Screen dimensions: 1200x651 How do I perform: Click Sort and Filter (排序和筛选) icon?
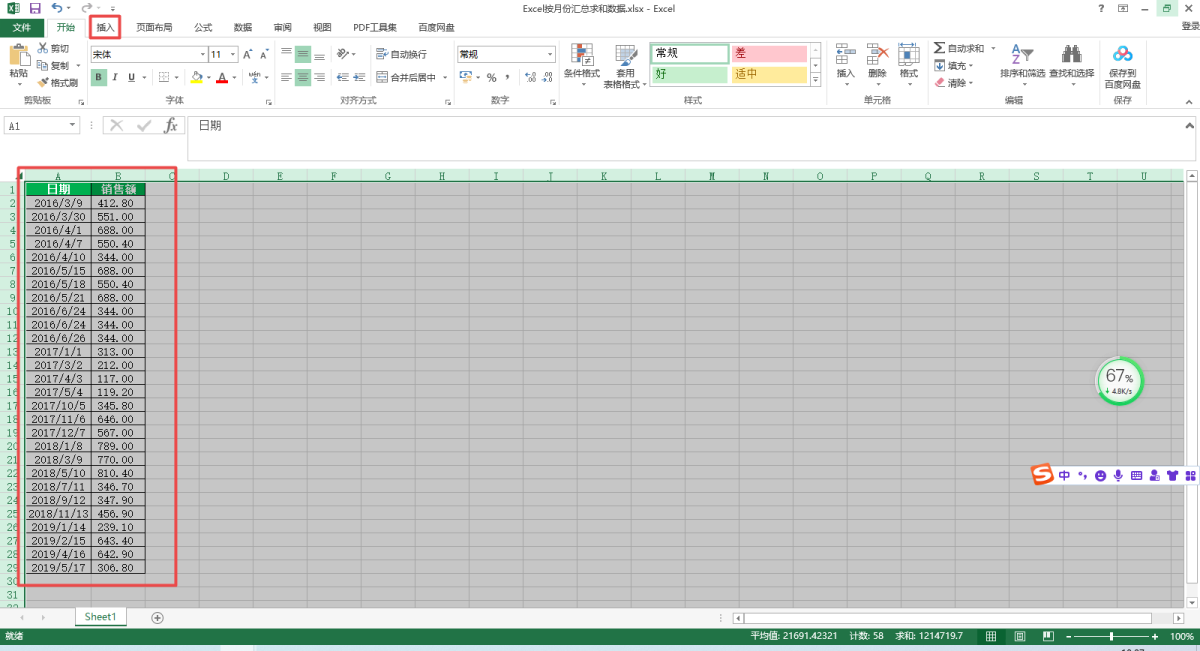click(1021, 55)
